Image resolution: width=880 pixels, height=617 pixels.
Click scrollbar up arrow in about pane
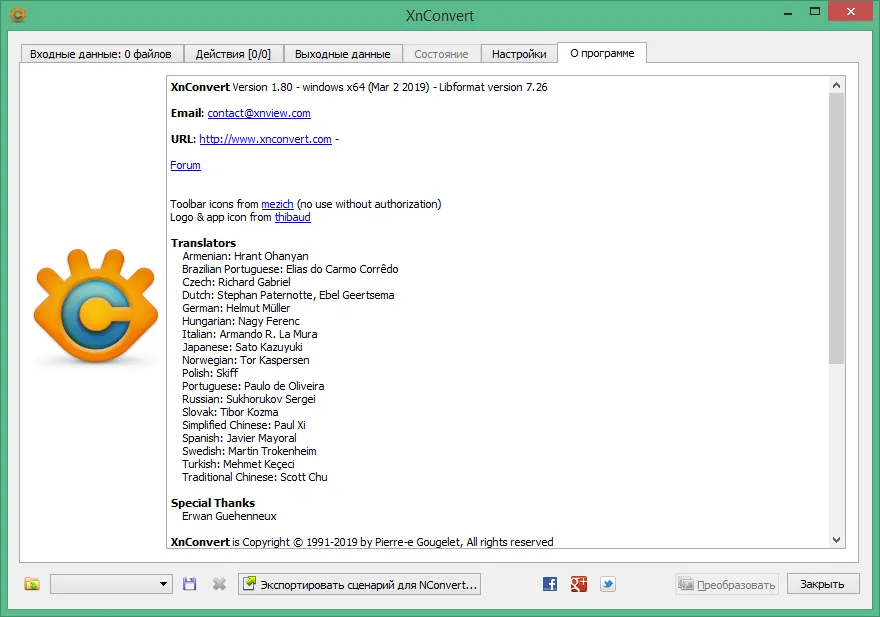pos(836,85)
